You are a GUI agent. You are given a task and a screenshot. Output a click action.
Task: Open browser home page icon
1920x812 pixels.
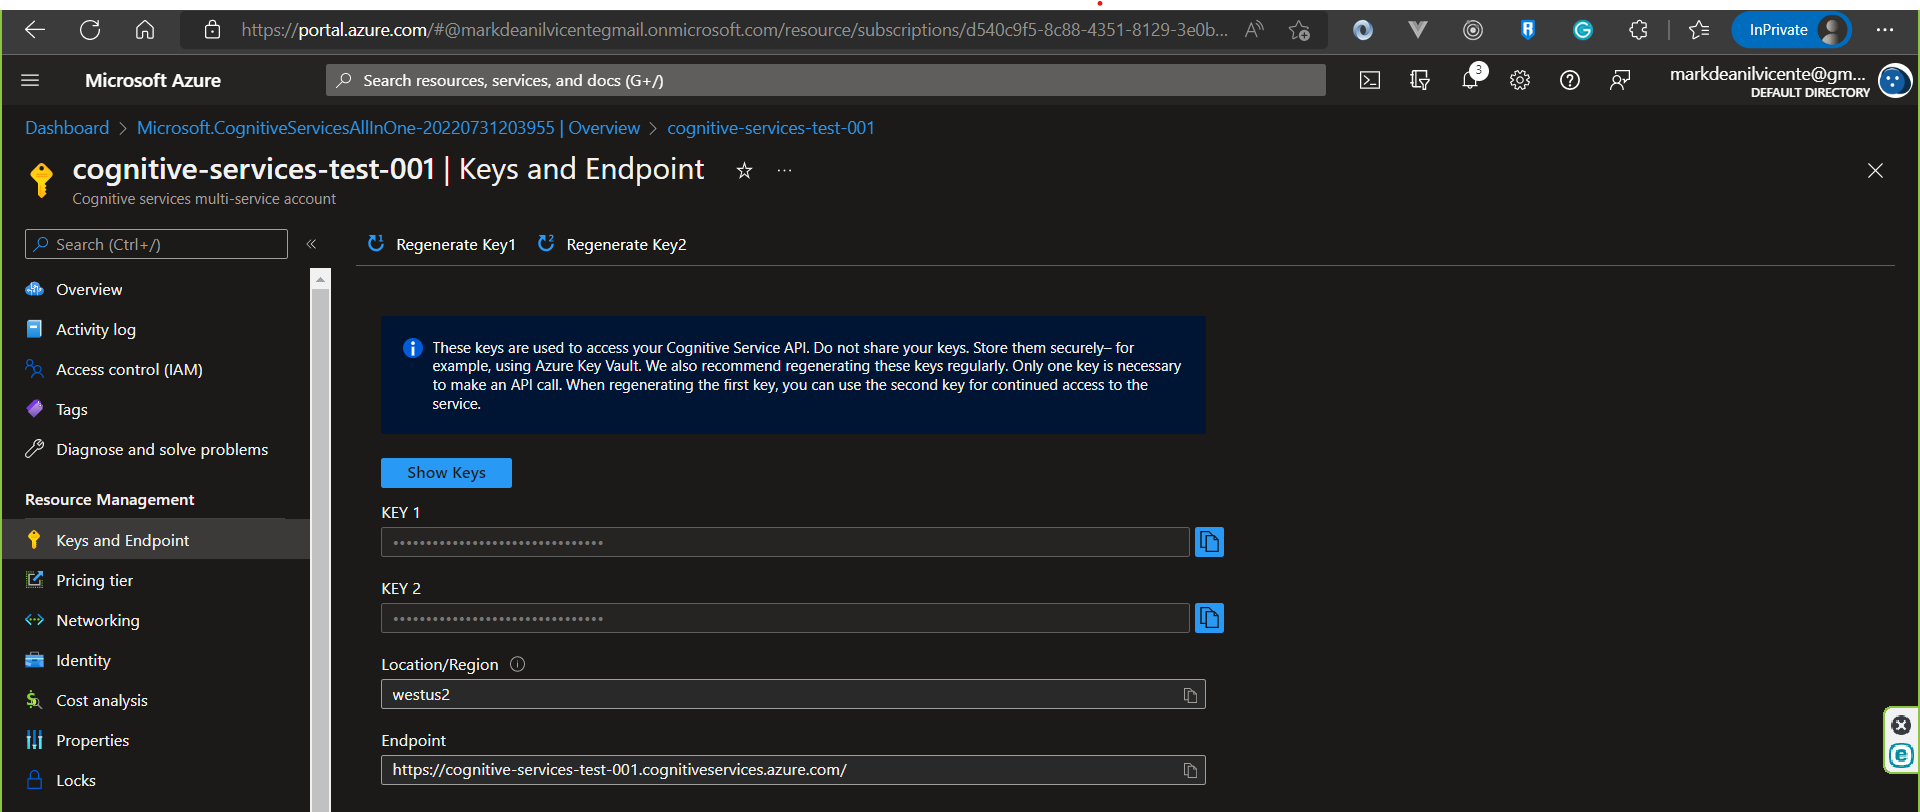(x=145, y=30)
